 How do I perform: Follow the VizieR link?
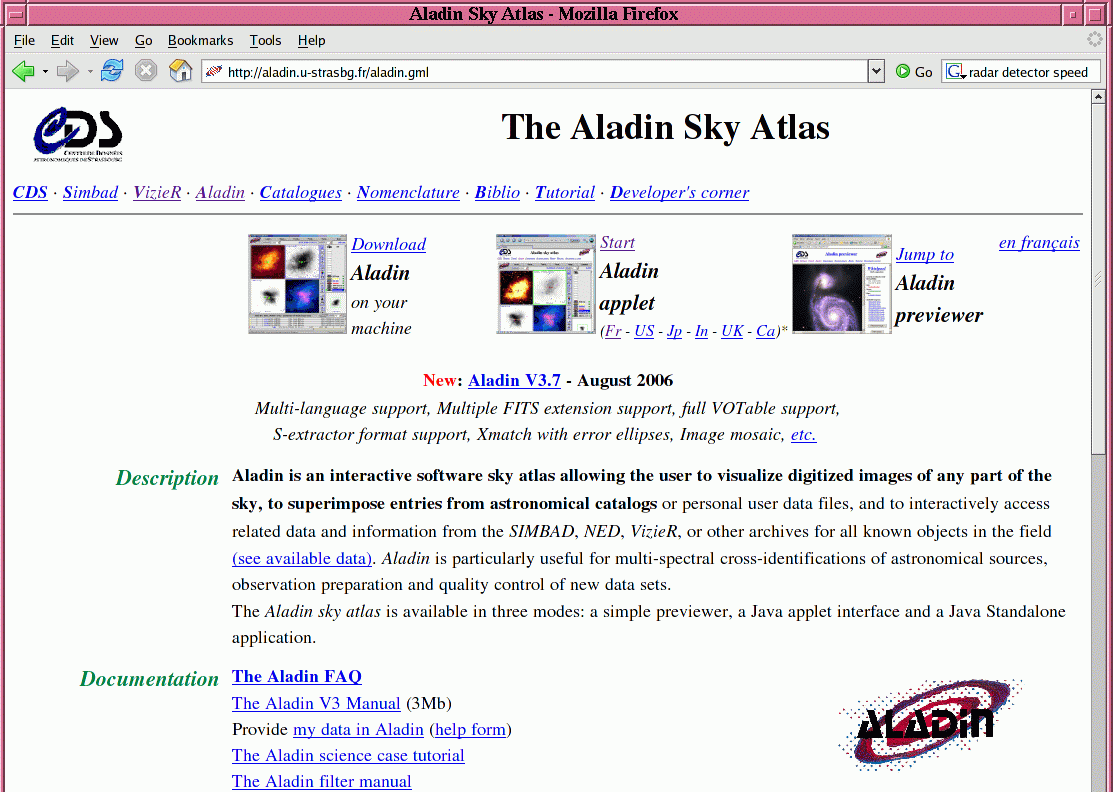click(157, 192)
